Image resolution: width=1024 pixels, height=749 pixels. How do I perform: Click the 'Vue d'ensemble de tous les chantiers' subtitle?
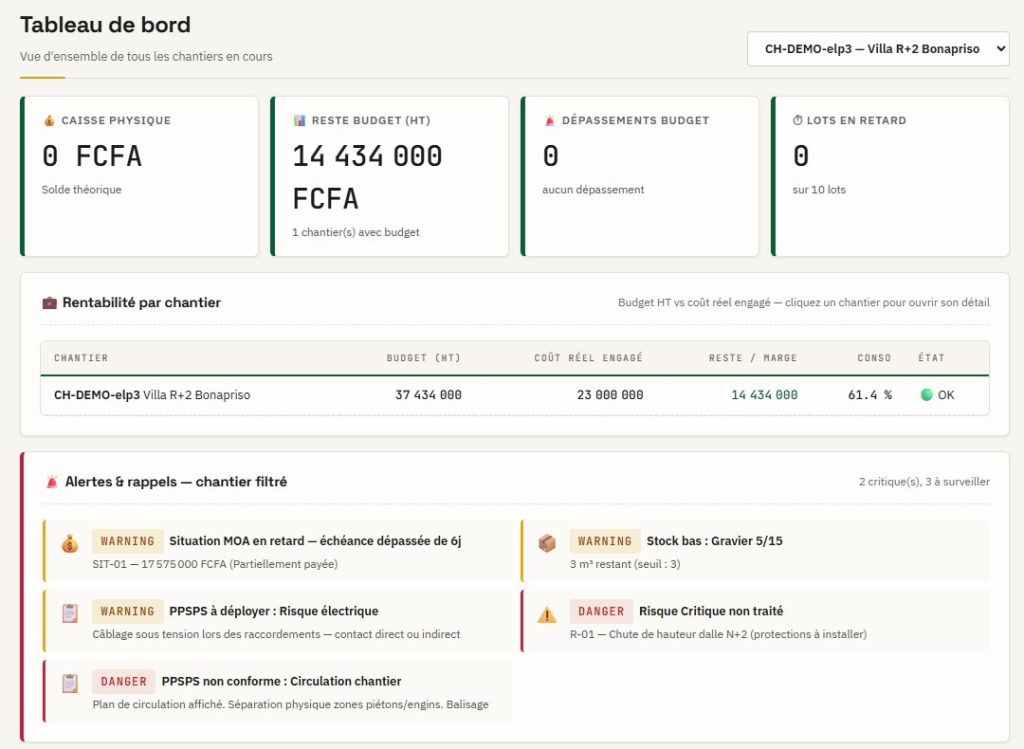pos(146,56)
